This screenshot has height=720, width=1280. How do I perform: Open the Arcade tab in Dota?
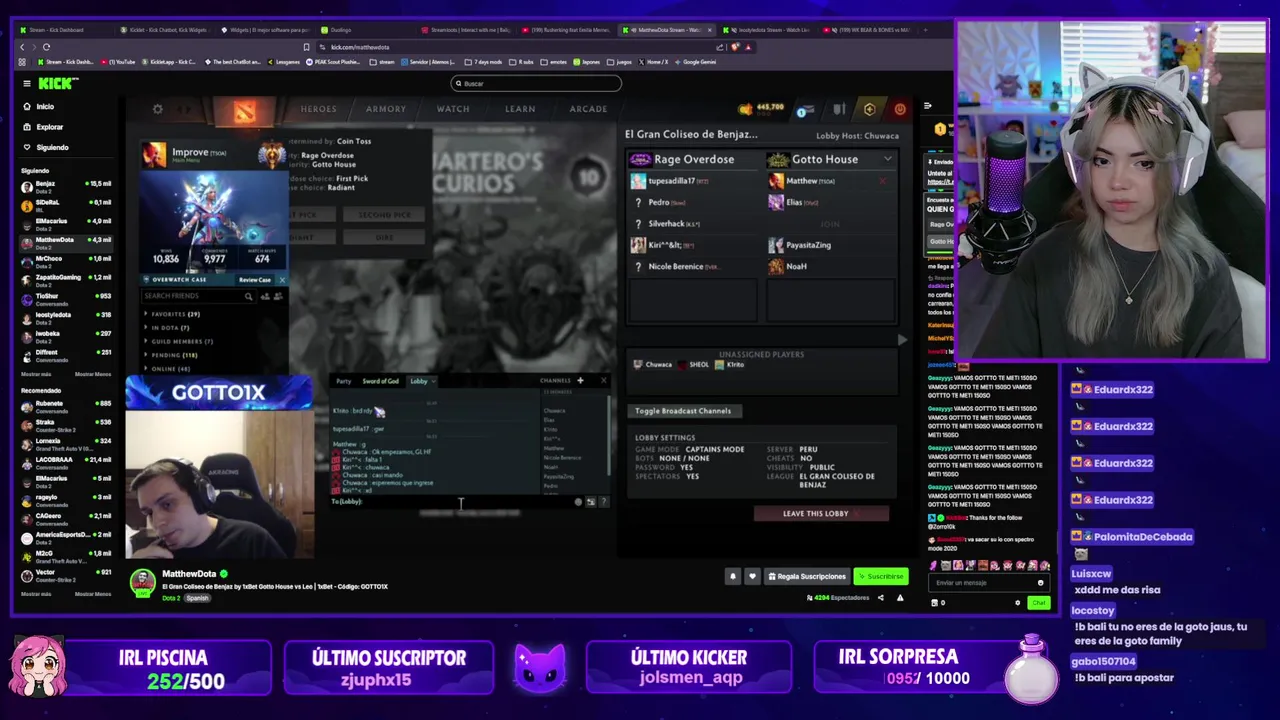(x=588, y=109)
